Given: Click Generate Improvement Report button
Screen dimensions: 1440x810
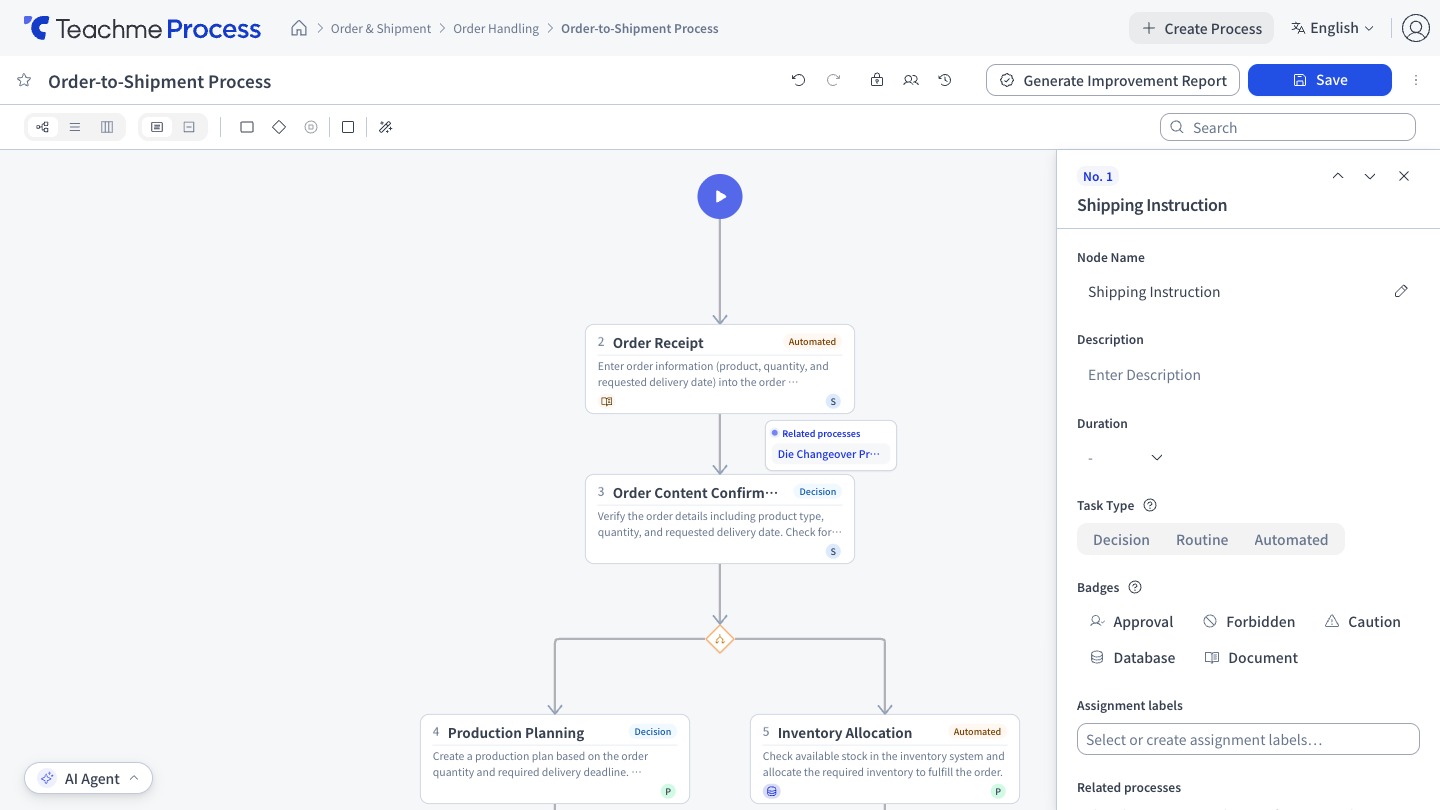Looking at the screenshot, I should pos(1113,80).
